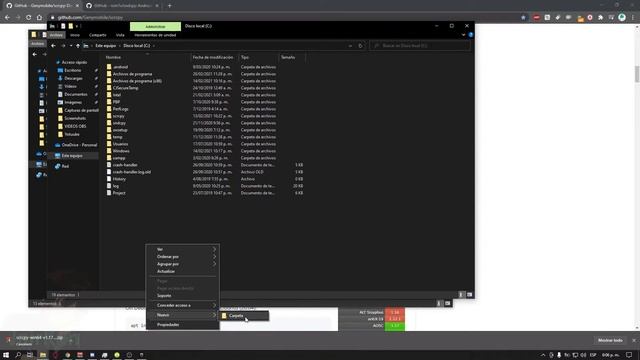Switch to large icons view in status bar
Screen dimensions: 640x360
(469, 295)
